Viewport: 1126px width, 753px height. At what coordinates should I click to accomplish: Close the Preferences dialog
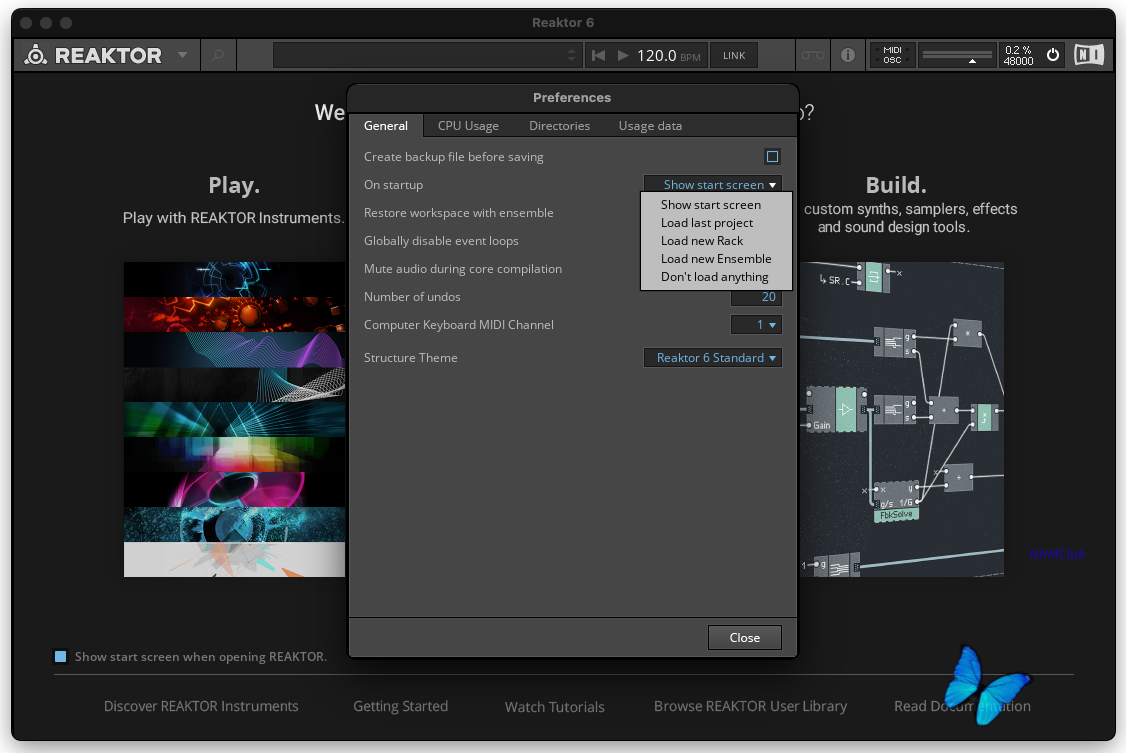click(745, 637)
